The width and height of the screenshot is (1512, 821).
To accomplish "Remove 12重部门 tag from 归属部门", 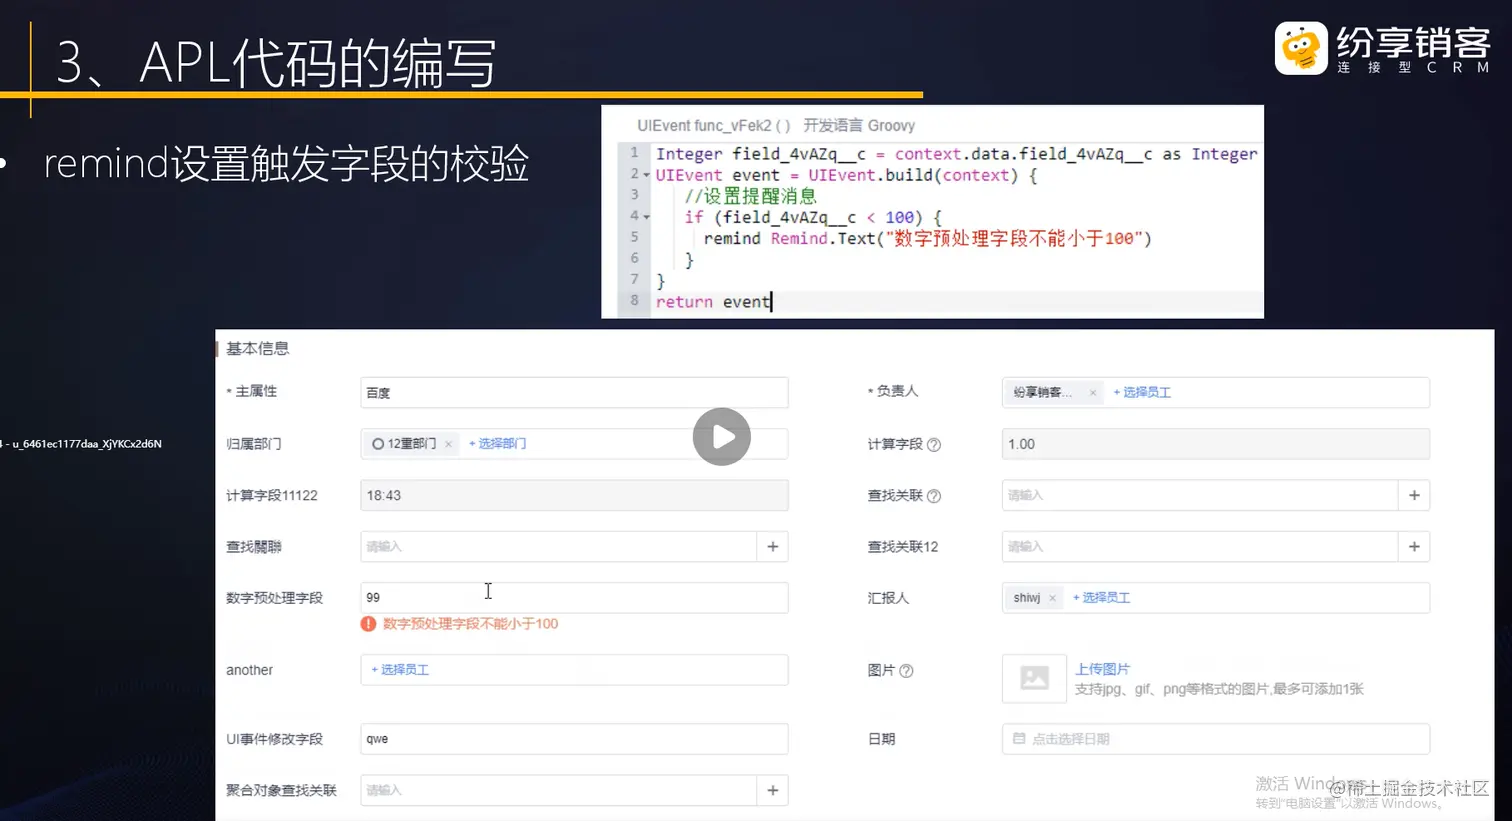I will [448, 444].
